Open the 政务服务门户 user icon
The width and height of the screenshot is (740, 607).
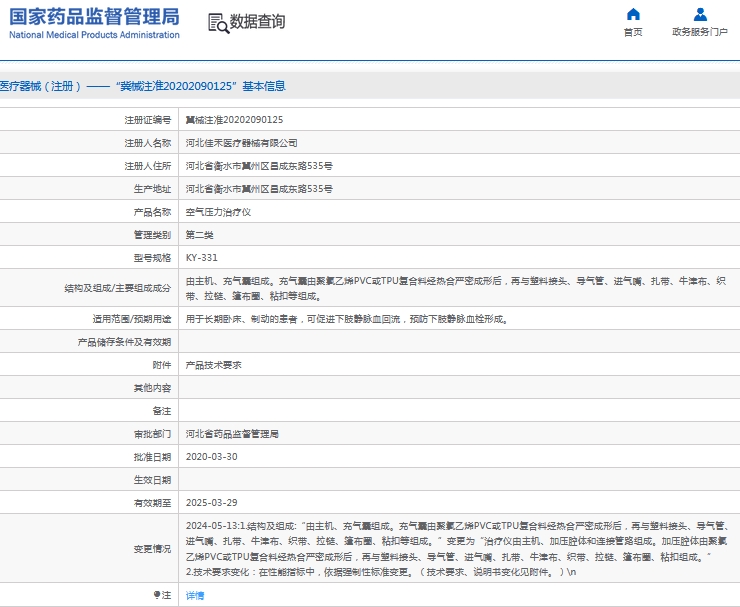700,14
